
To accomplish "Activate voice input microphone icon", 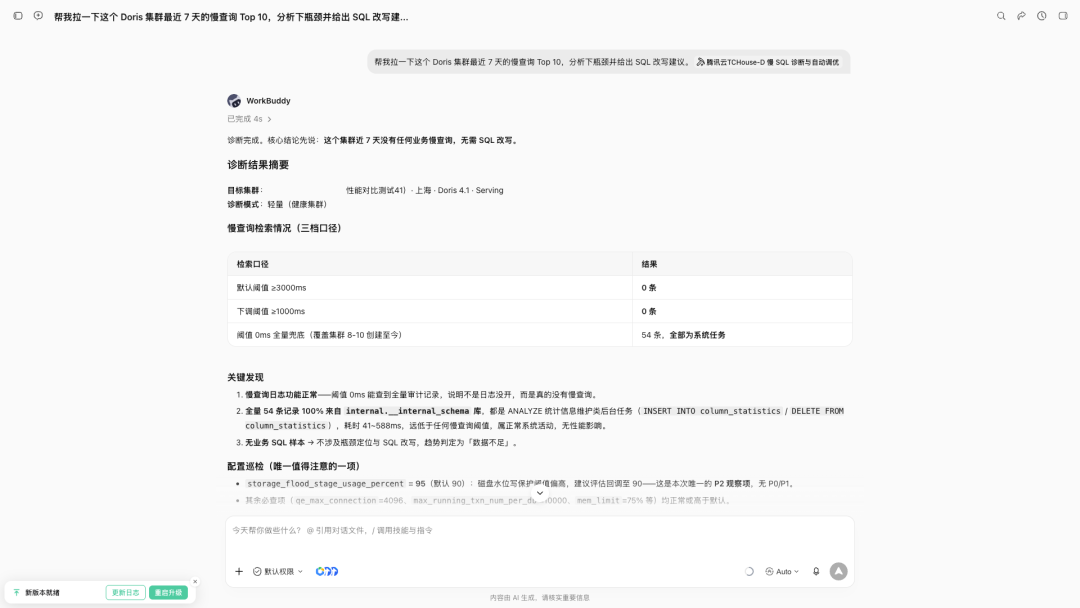I will click(x=816, y=572).
